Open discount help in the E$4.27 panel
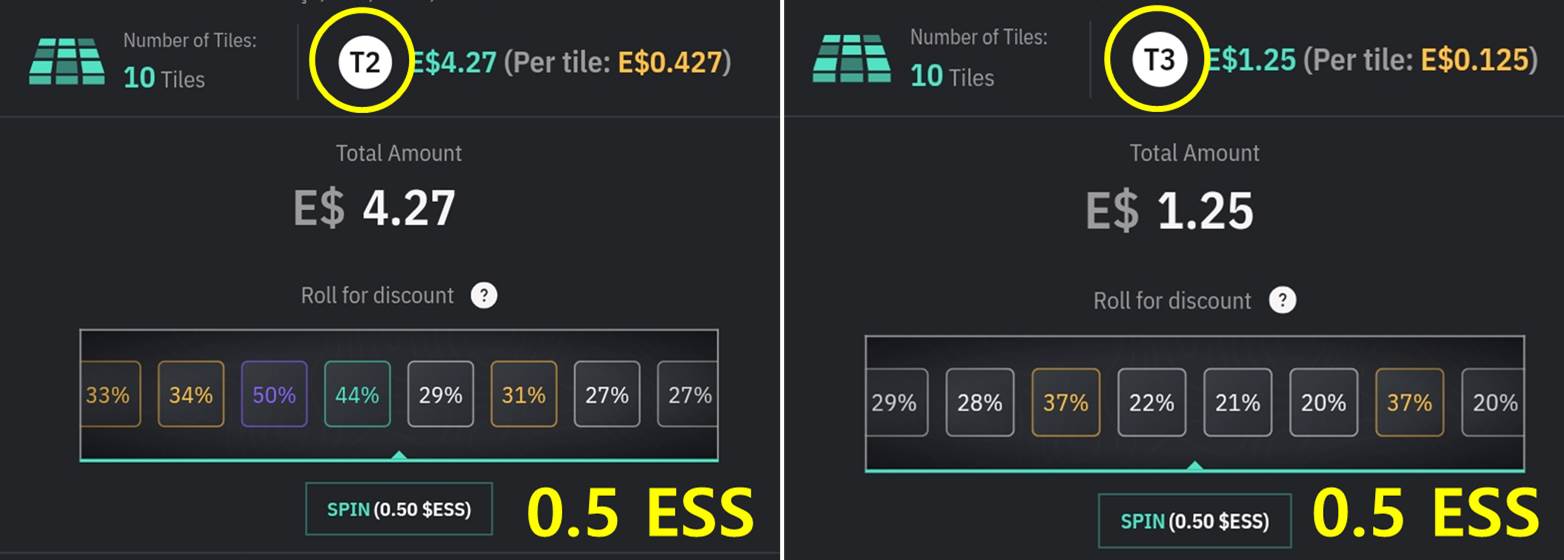Image resolution: width=1564 pixels, height=560 pixels. [x=484, y=296]
